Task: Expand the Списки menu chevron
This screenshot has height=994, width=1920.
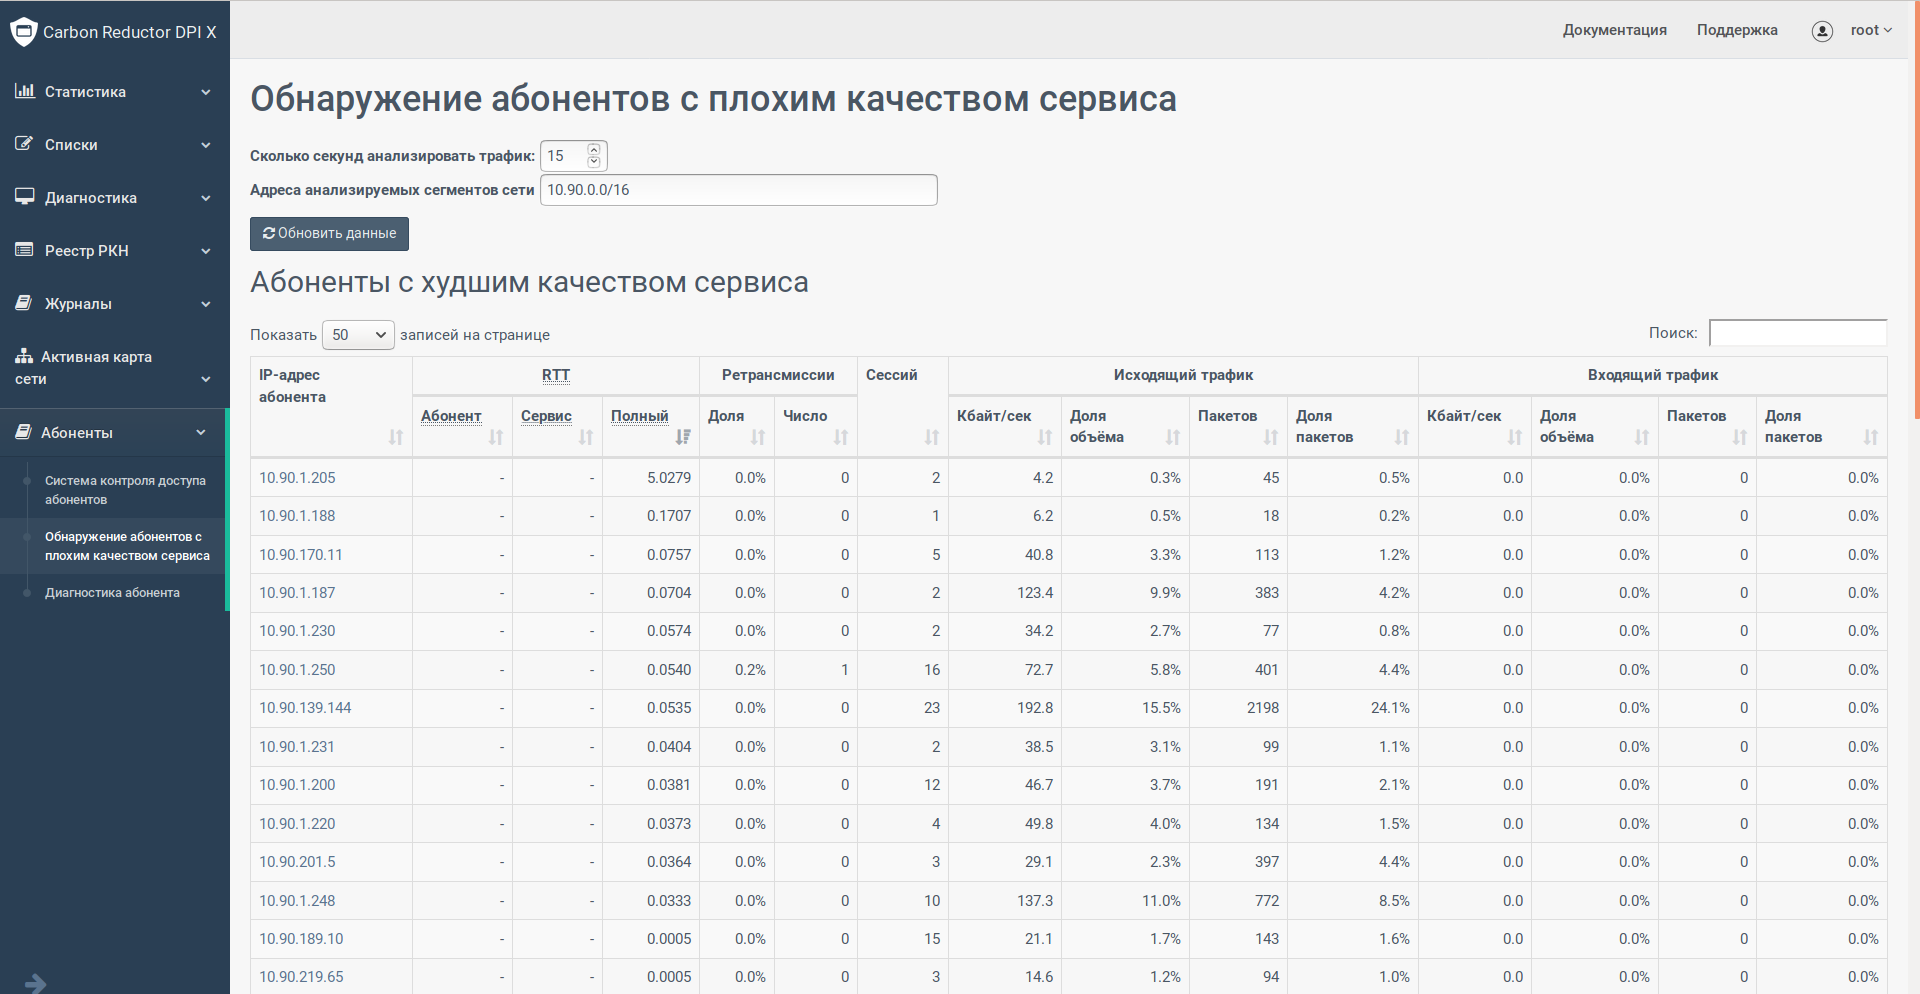Action: point(206,145)
